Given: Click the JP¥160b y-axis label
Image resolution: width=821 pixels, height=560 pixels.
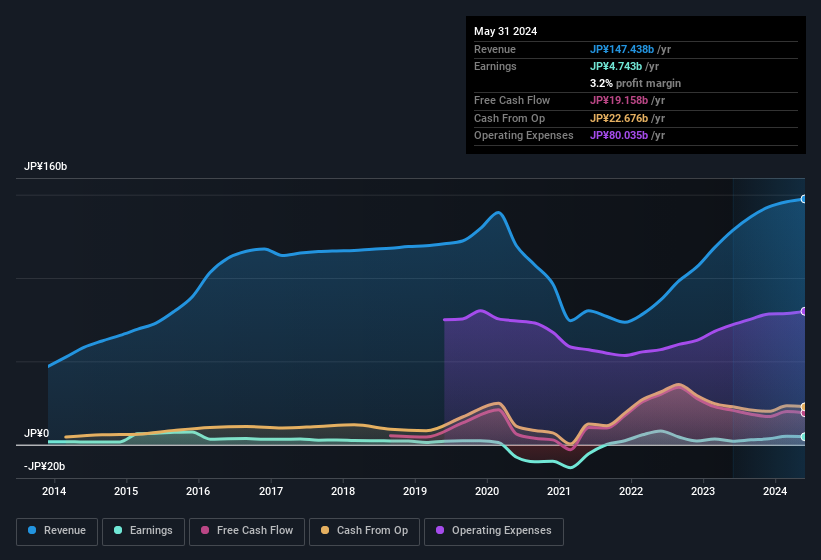Looking at the screenshot, I should 46,166.
